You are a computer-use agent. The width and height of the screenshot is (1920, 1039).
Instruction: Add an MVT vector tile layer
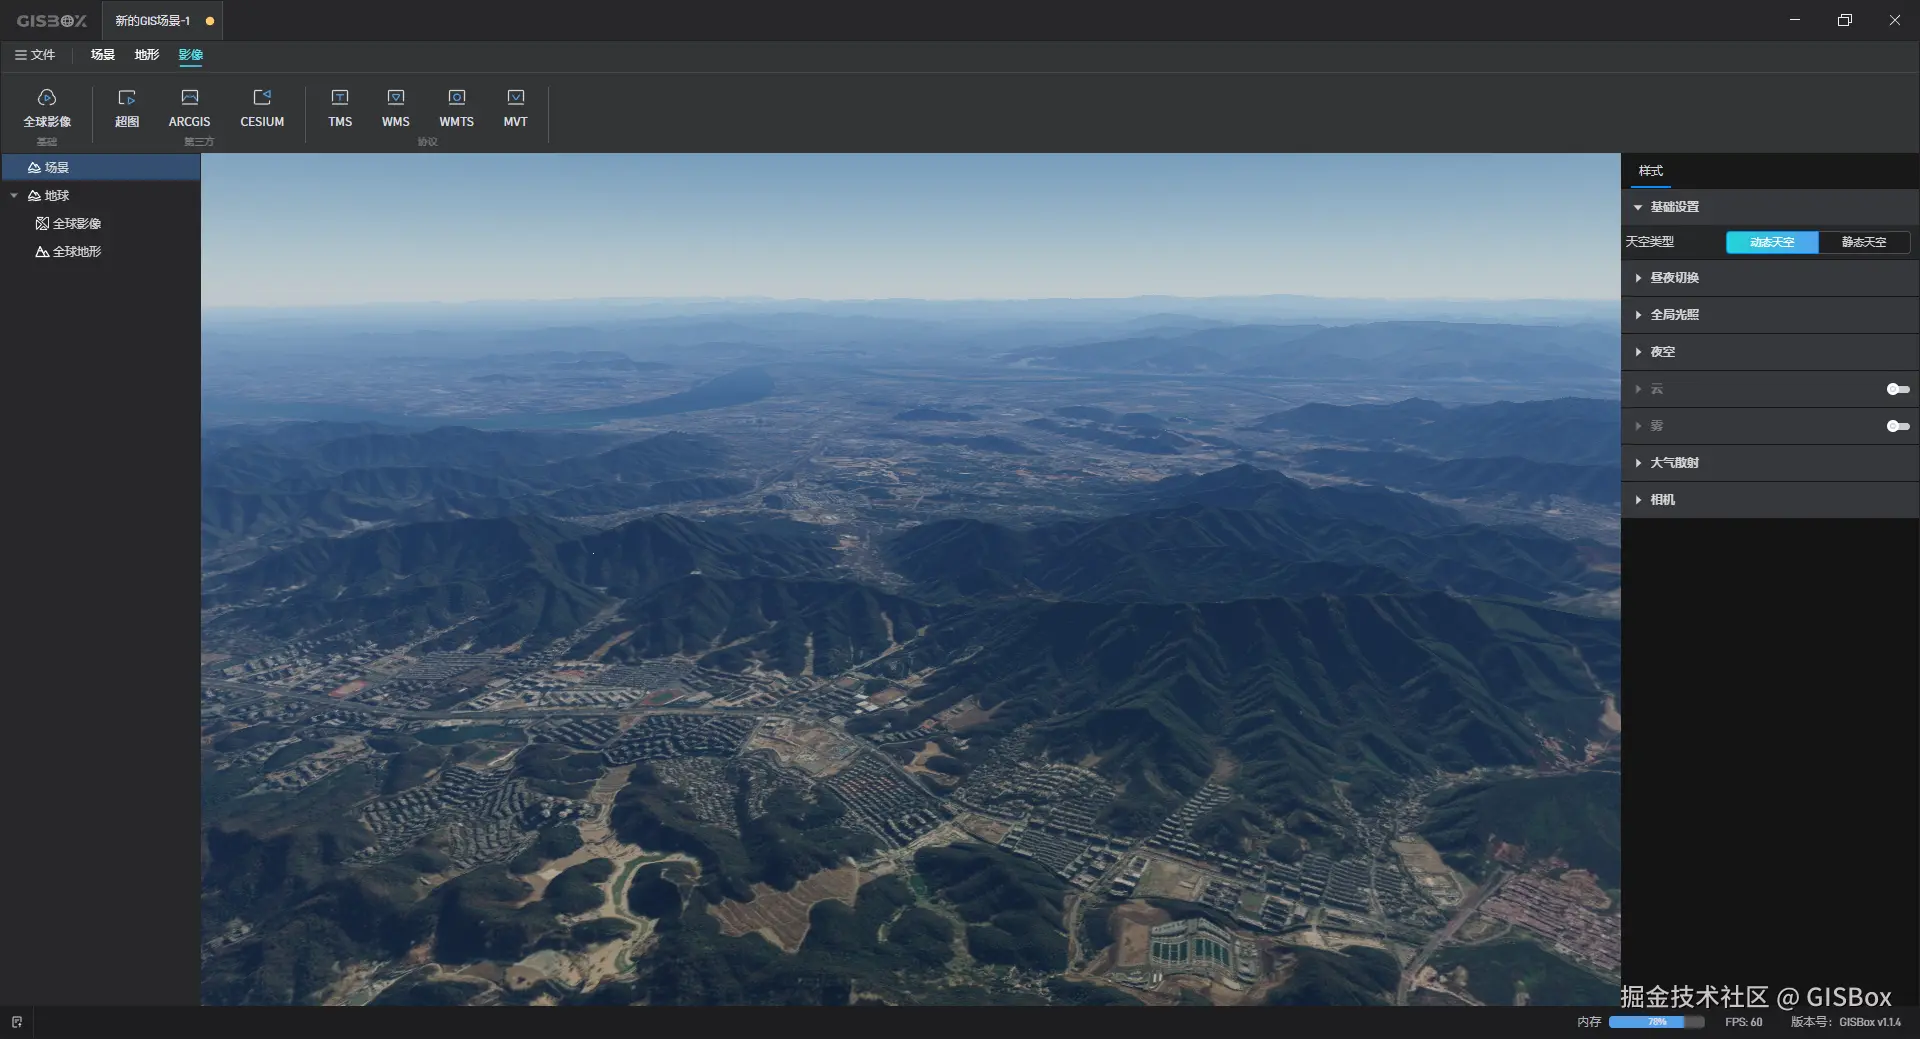pos(515,108)
